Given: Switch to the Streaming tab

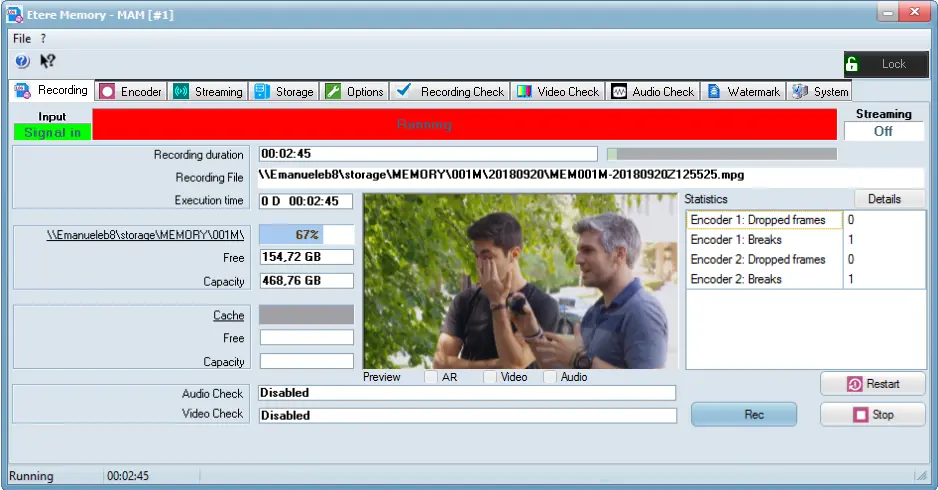Looking at the screenshot, I should coord(208,91).
